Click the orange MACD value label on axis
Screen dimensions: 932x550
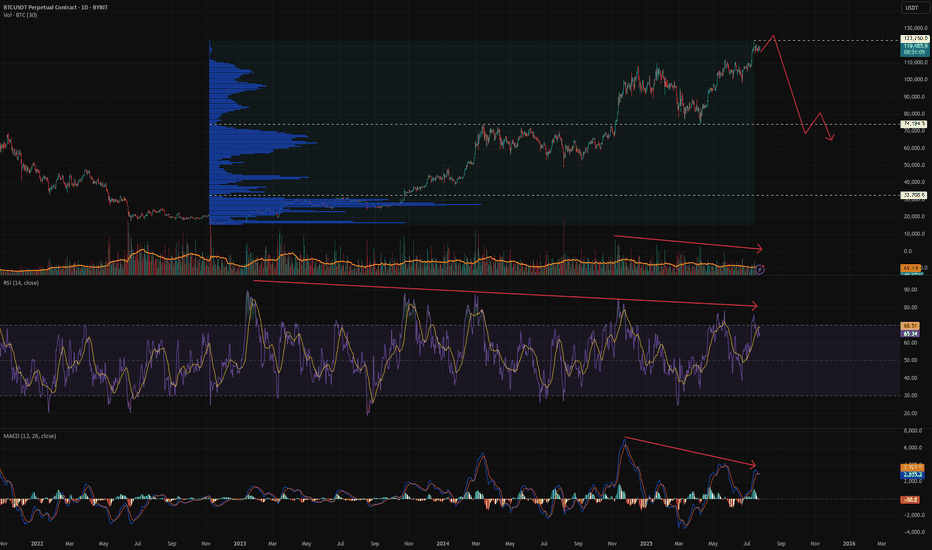912,467
